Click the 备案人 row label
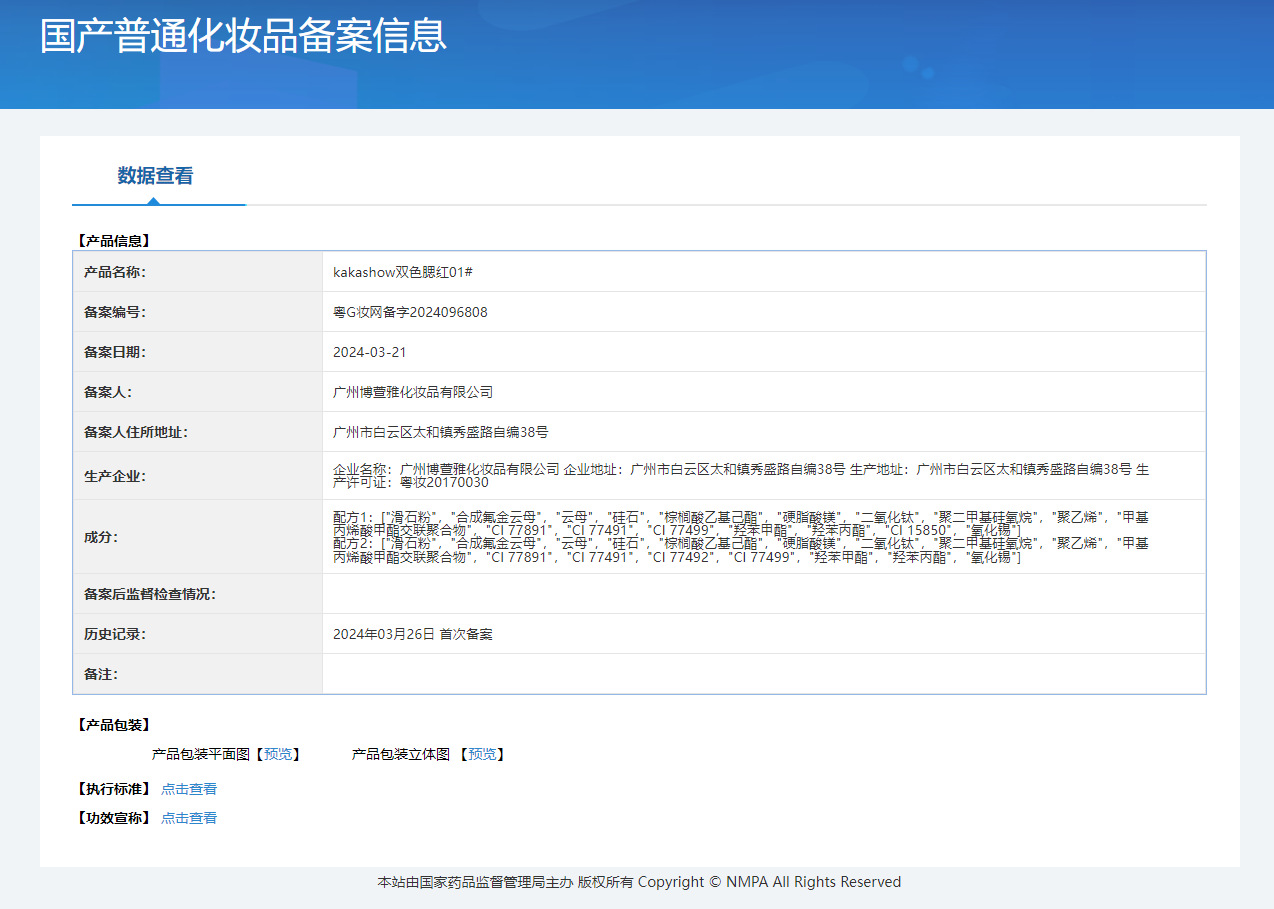Viewport: 1274px width, 909px height. pyautogui.click(x=107, y=392)
